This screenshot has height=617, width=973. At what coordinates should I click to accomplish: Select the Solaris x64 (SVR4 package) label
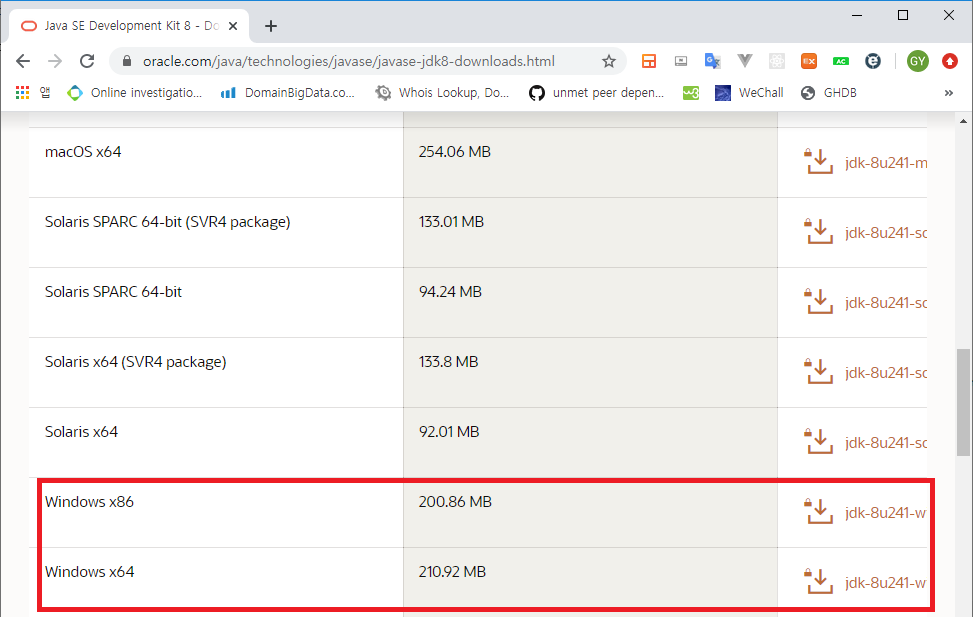coord(135,361)
